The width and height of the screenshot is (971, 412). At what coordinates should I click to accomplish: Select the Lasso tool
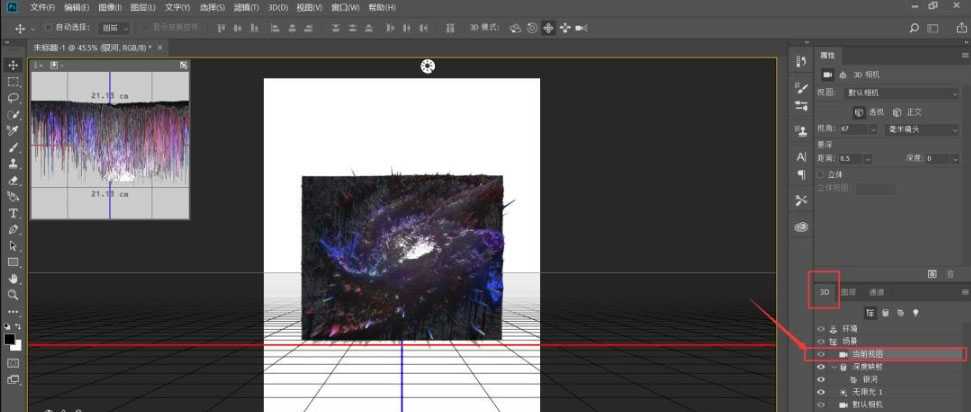[x=14, y=98]
